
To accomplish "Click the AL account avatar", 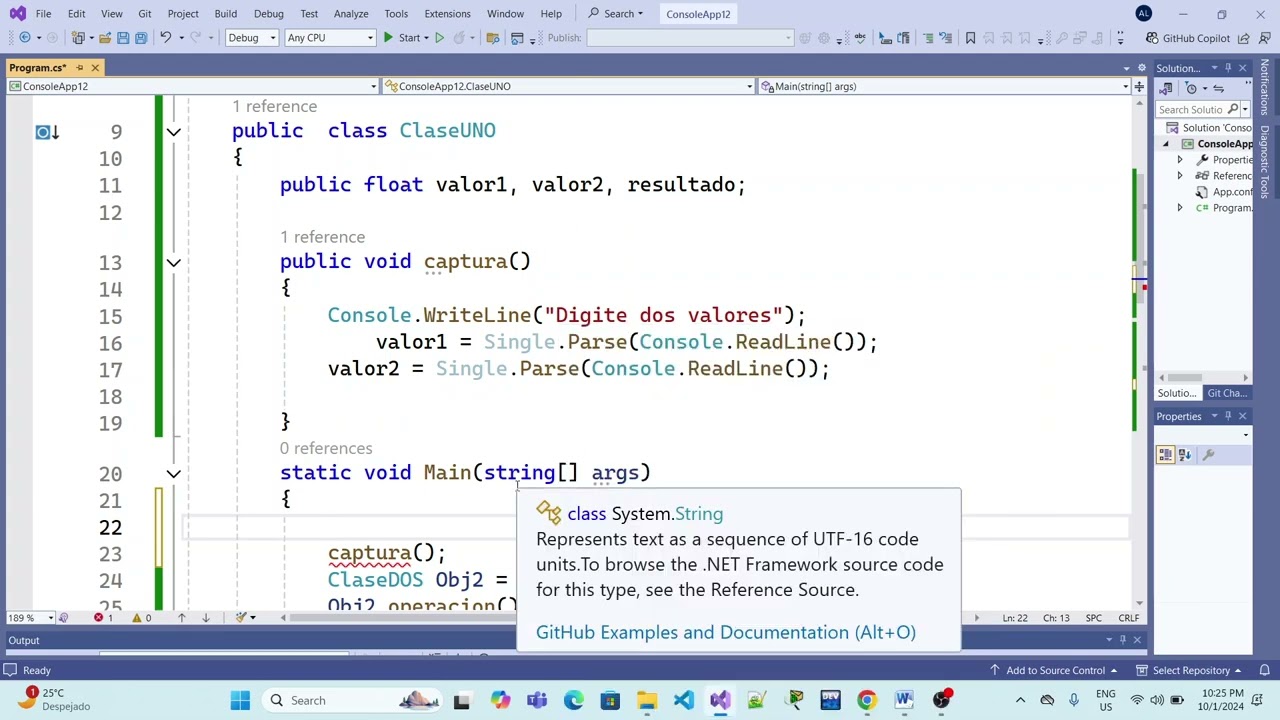I will pos(1144,14).
